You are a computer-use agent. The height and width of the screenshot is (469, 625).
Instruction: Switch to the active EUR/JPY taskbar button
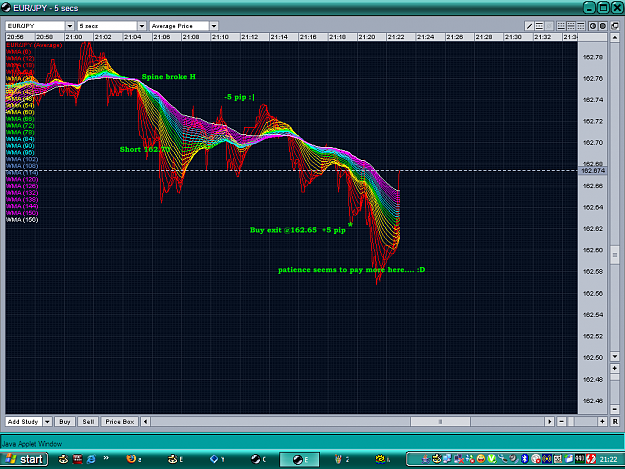coord(299,459)
